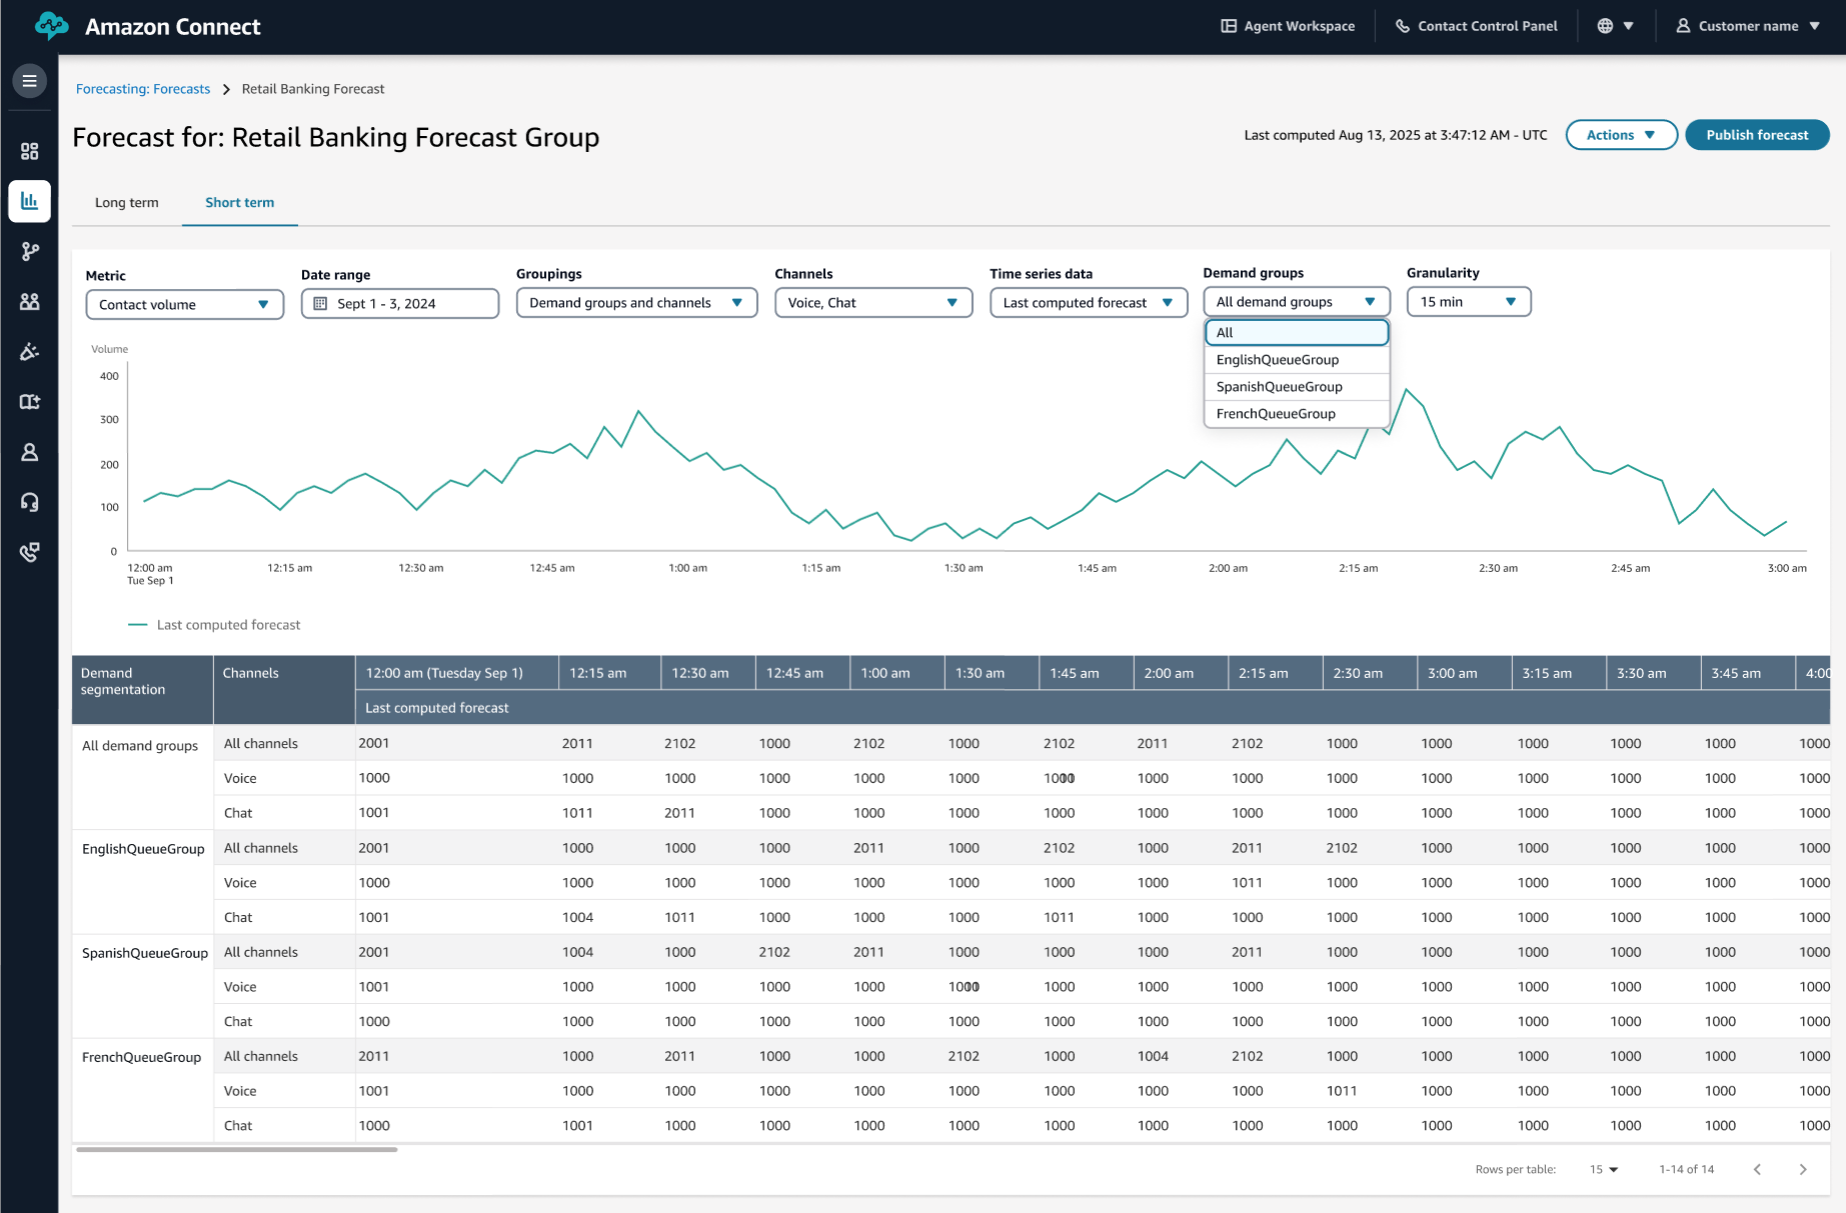Expand the Metric Contact volume dropdown

click(x=184, y=304)
